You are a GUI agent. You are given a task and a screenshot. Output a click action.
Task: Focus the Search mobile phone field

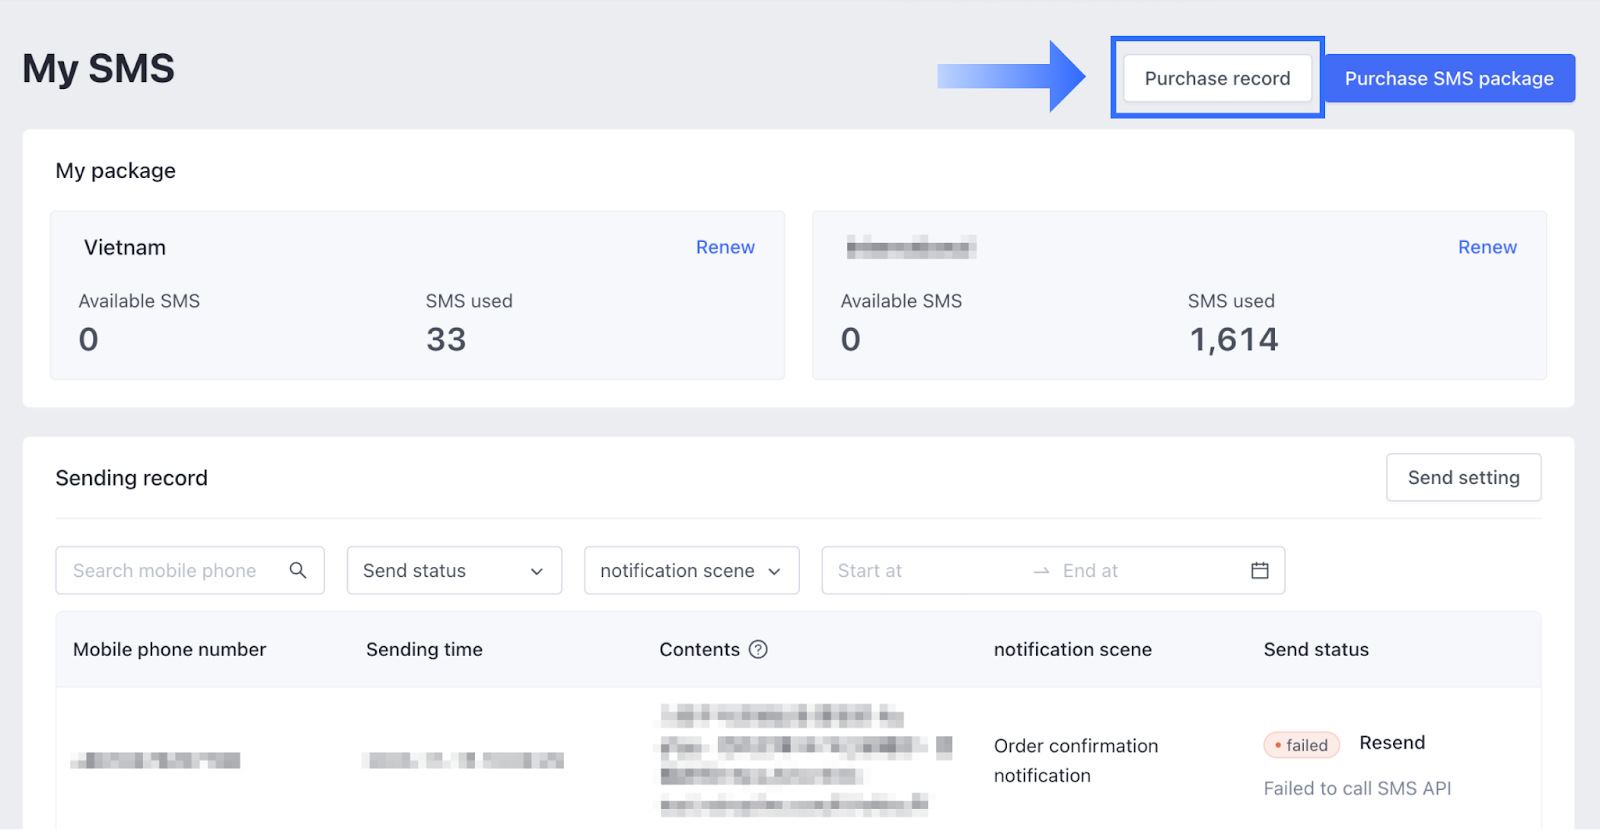(165, 571)
